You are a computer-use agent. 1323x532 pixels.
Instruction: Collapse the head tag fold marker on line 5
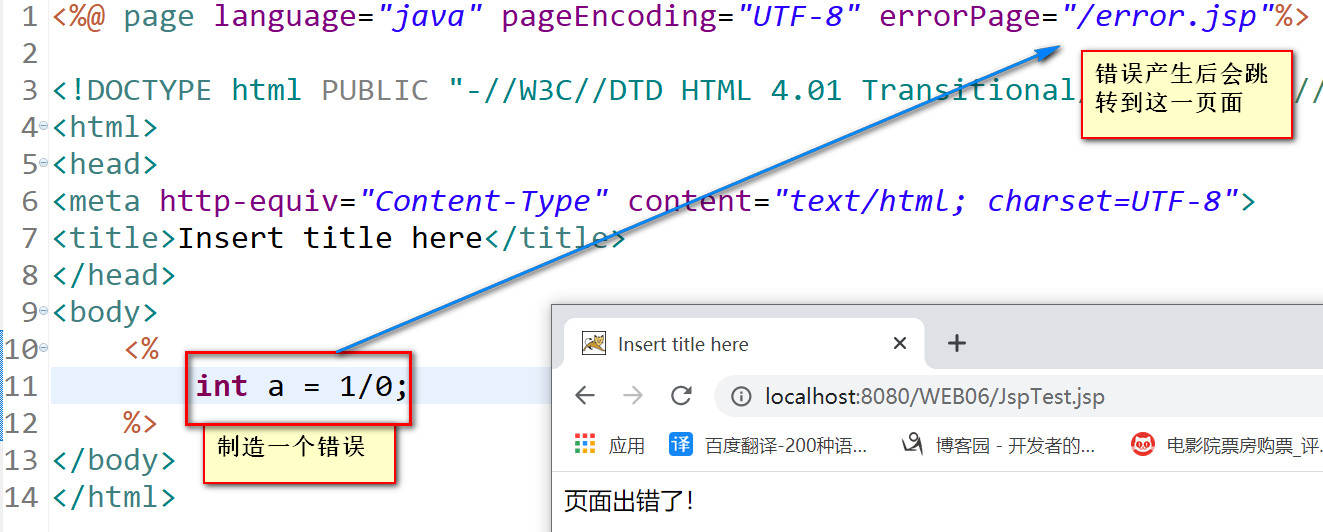[43, 165]
